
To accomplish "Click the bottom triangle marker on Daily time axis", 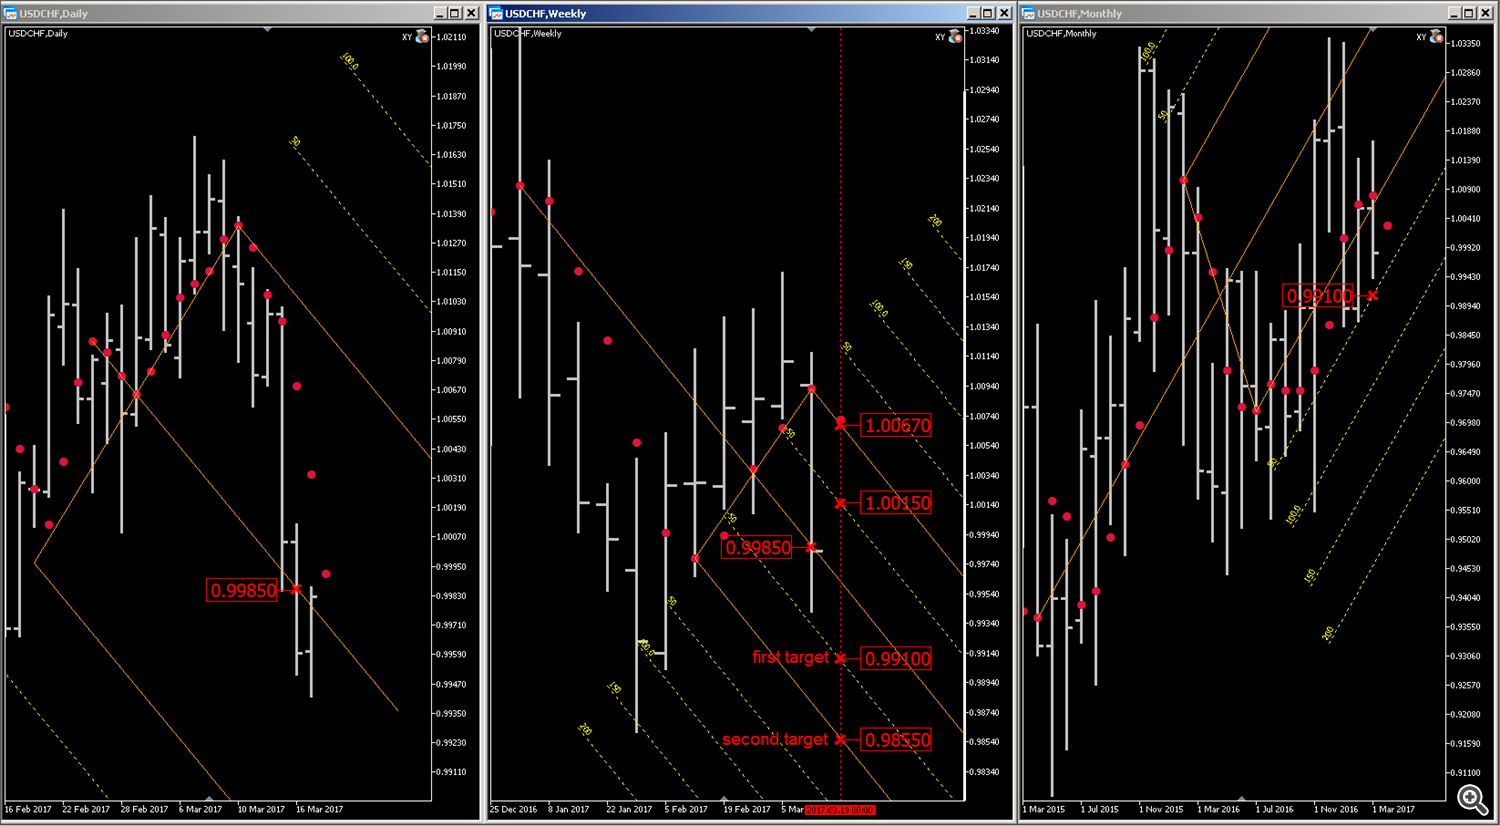I will pos(208,799).
